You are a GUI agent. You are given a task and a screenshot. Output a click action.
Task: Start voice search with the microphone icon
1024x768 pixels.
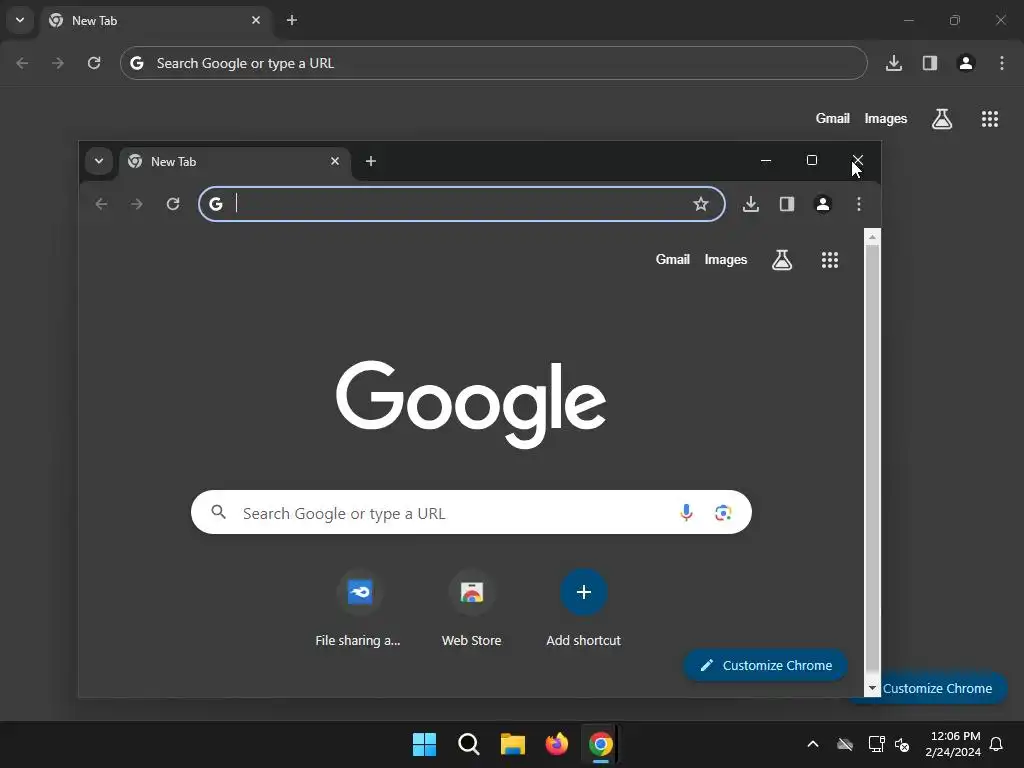pyautogui.click(x=686, y=513)
